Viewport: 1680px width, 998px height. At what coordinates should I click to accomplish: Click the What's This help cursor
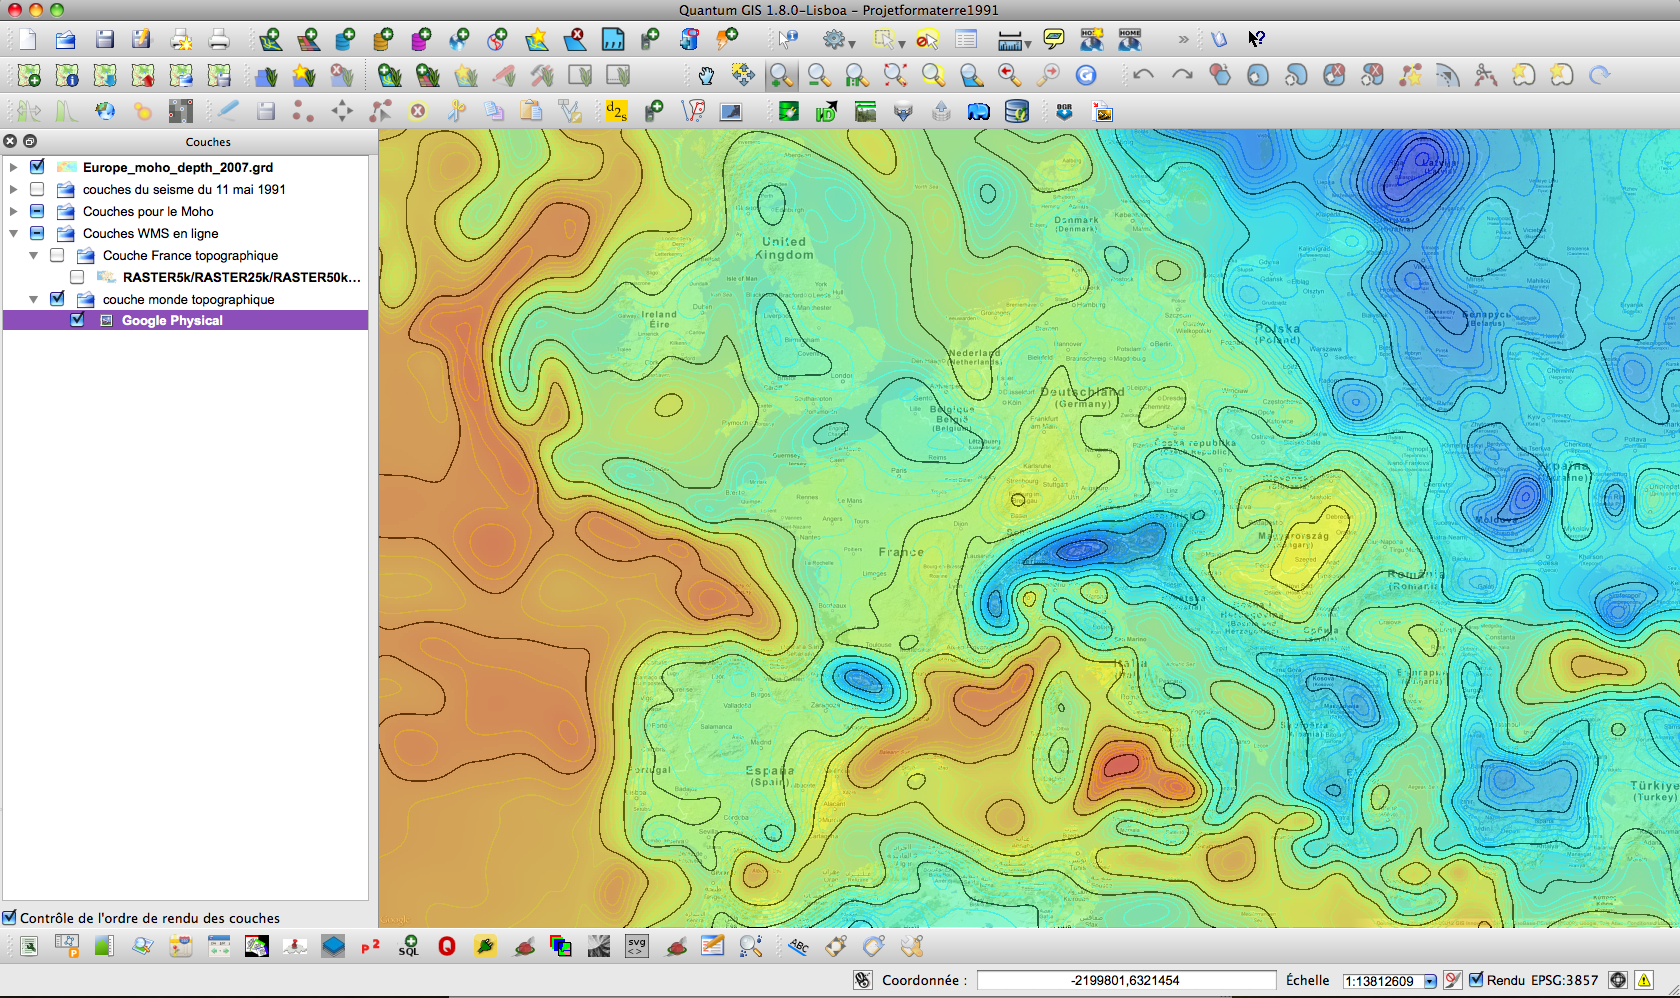pyautogui.click(x=1256, y=40)
